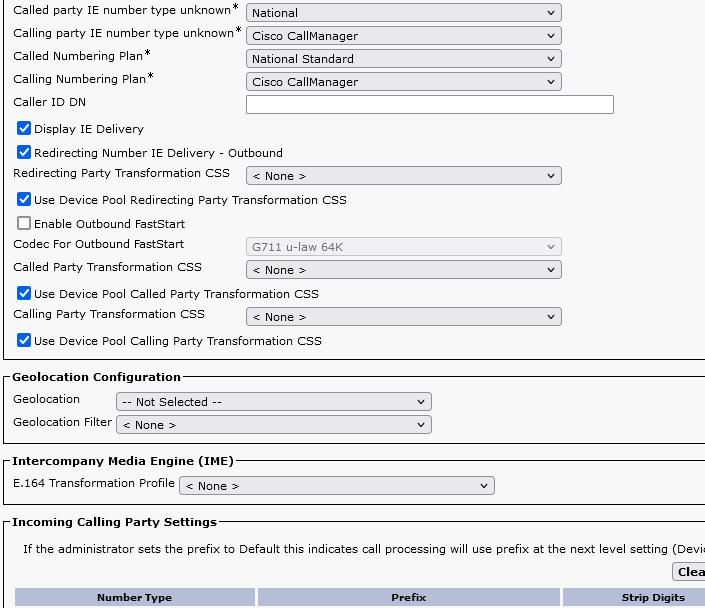The height and width of the screenshot is (608, 705).
Task: Click the Clear prefix settings button
Action: click(689, 572)
